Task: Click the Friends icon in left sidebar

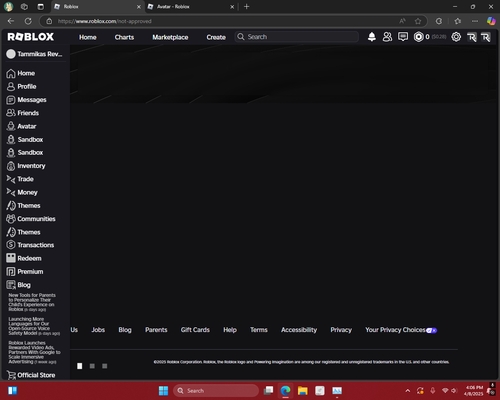Action: pos(11,113)
